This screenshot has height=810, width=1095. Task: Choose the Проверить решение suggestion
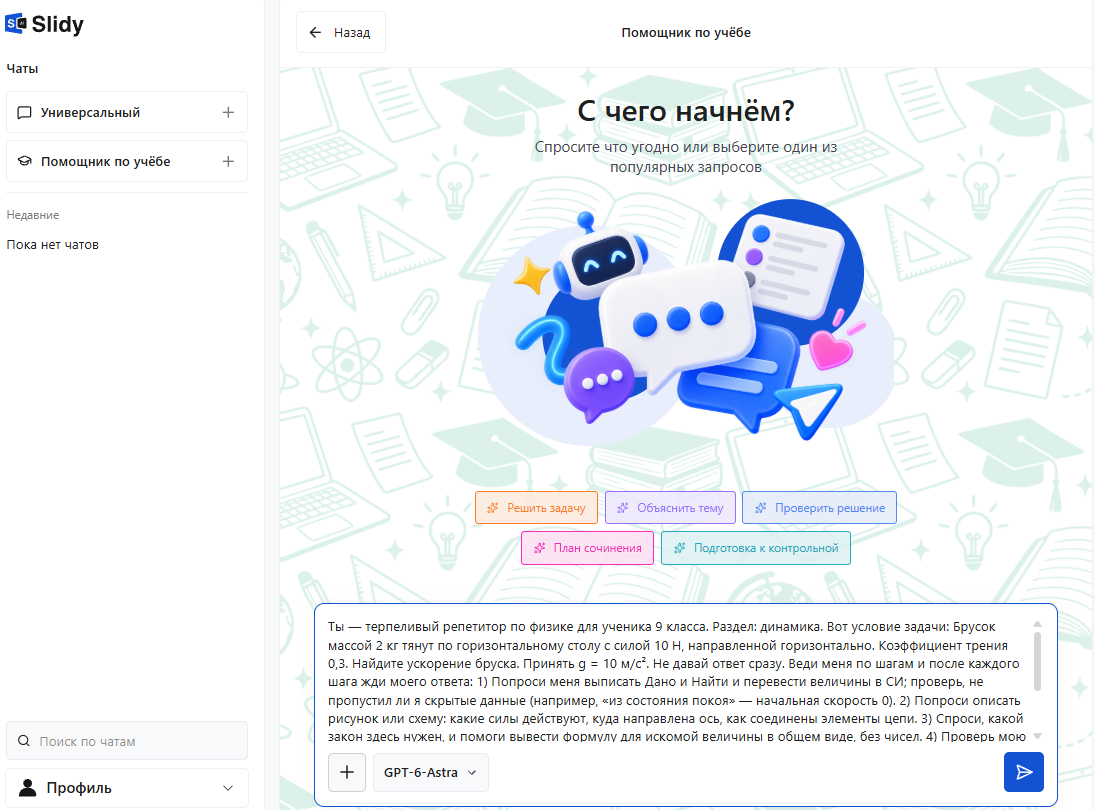[x=819, y=508]
